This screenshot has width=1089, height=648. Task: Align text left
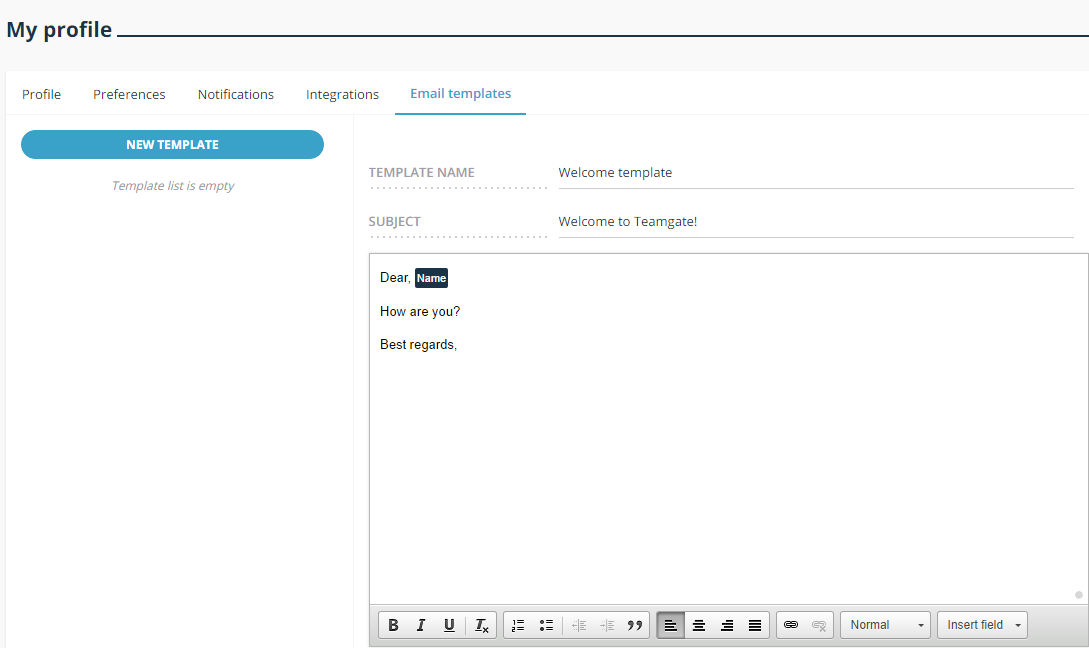[x=671, y=625]
